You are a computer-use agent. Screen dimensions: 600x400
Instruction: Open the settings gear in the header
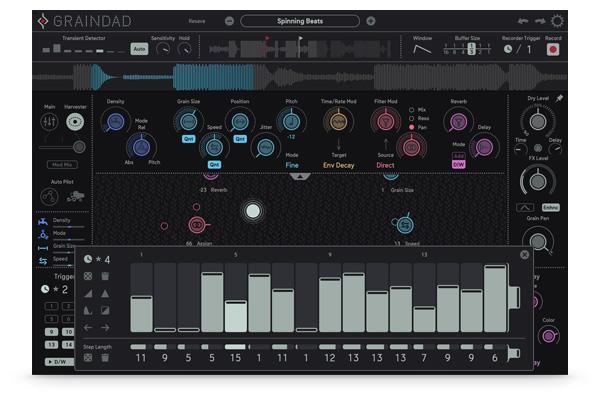pyautogui.click(x=557, y=21)
